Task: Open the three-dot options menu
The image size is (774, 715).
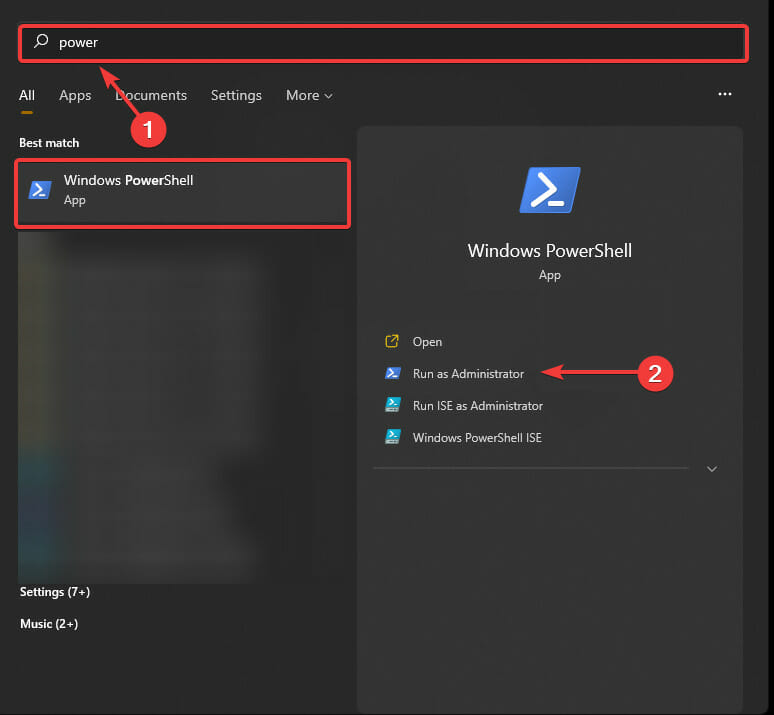Action: [725, 94]
